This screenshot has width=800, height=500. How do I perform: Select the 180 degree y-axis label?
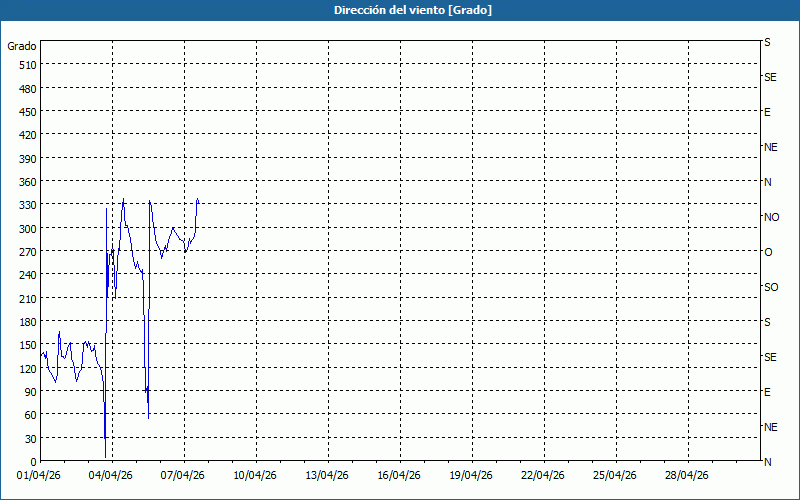tap(26, 322)
